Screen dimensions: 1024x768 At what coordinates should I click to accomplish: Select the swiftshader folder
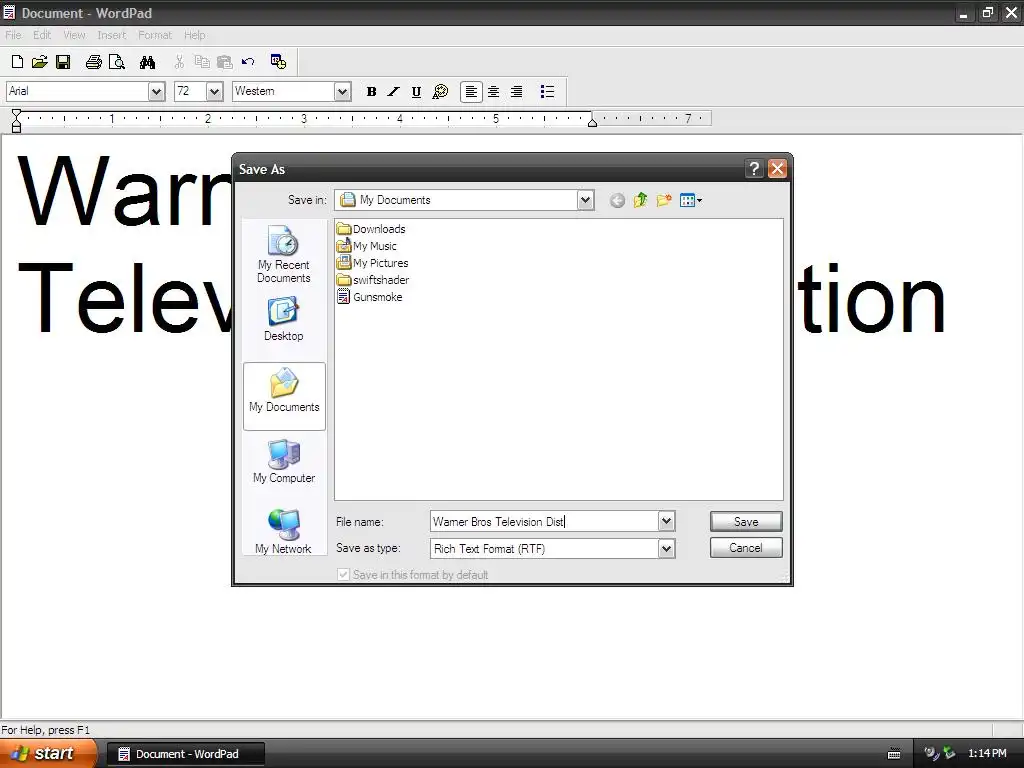point(373,280)
